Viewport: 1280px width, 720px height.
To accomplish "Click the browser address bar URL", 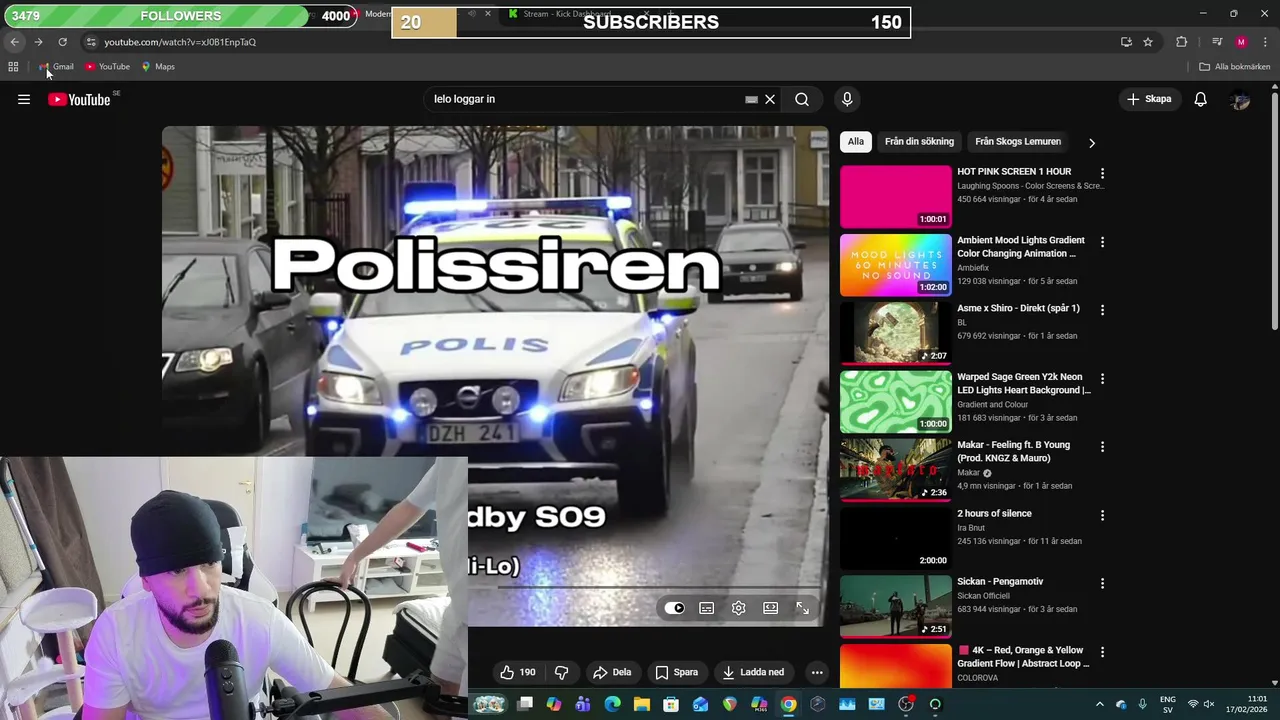I will pyautogui.click(x=180, y=42).
